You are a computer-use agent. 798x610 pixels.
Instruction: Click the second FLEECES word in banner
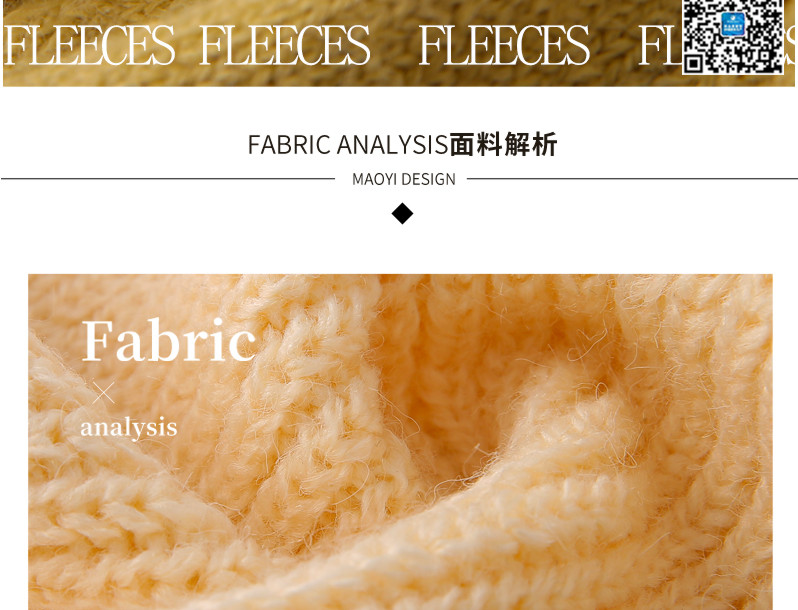284,45
